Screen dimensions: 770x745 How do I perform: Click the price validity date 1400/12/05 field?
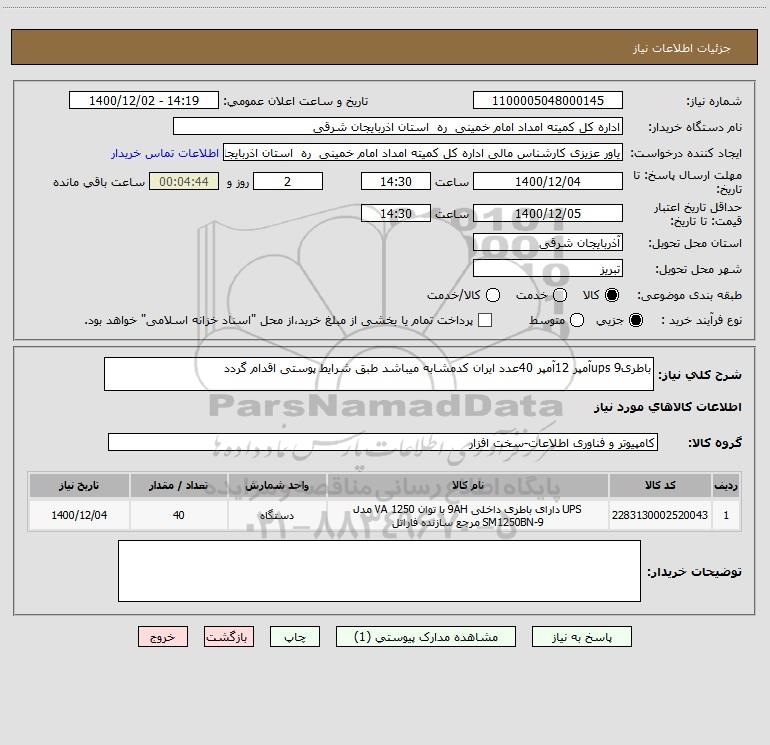548,213
